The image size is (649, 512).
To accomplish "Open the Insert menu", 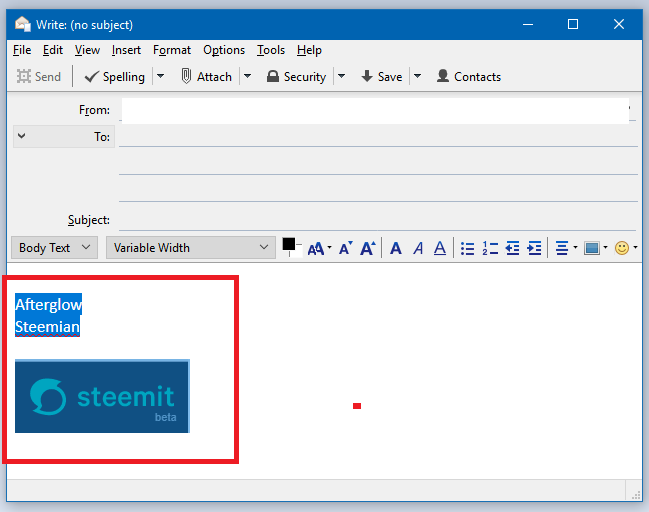I will pyautogui.click(x=126, y=50).
